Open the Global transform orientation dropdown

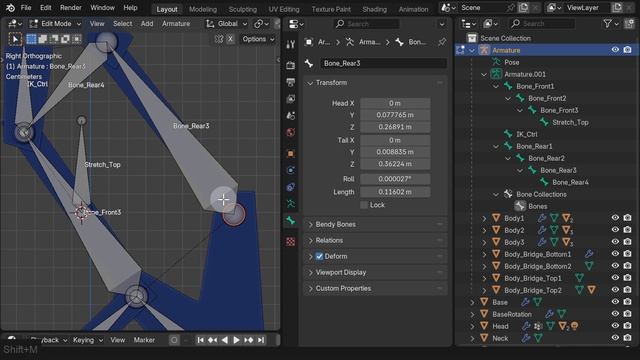(x=227, y=24)
